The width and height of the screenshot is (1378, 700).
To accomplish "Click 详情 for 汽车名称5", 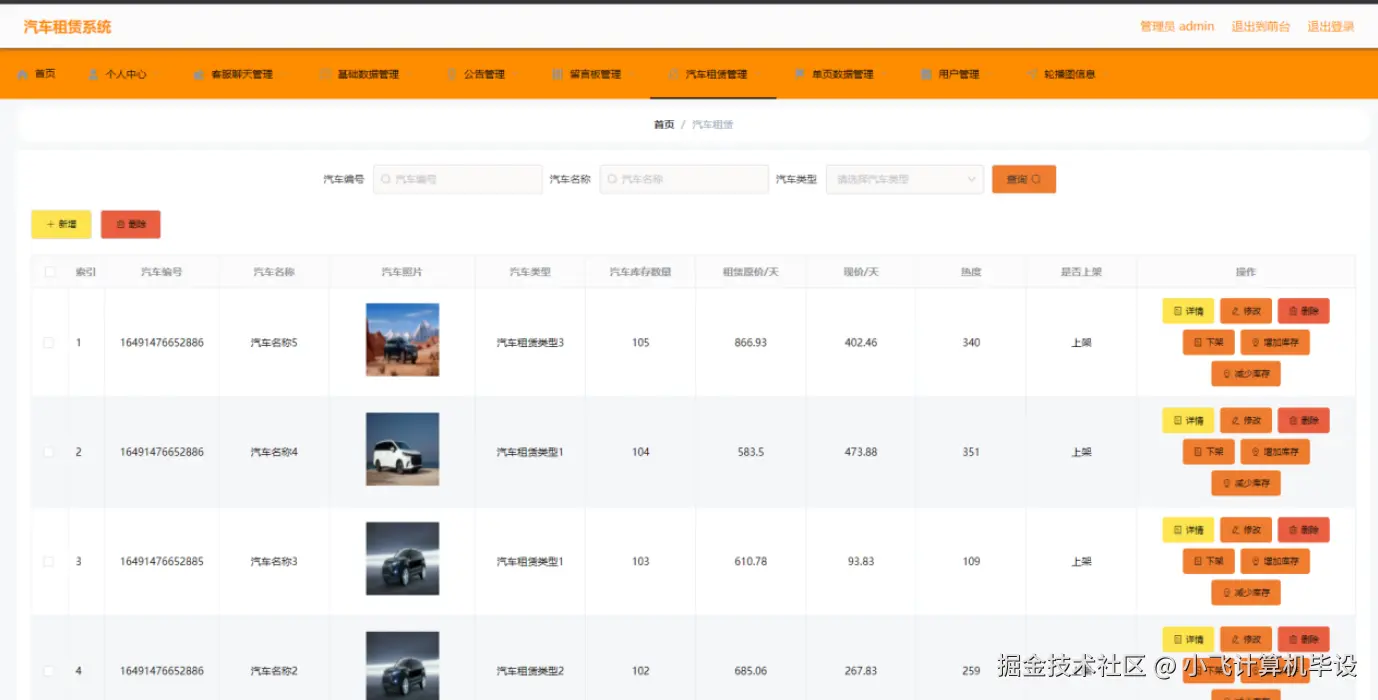I will click(1188, 311).
